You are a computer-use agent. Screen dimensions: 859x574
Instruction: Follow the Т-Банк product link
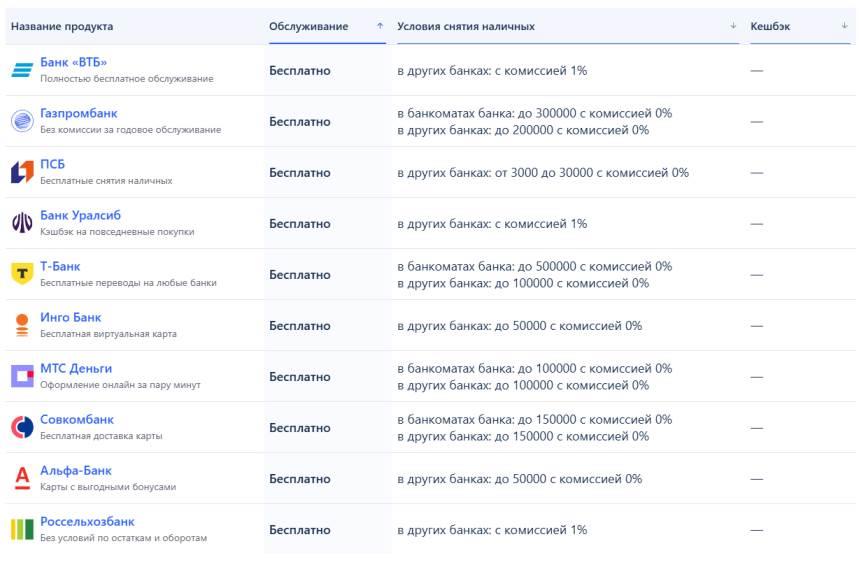[60, 266]
